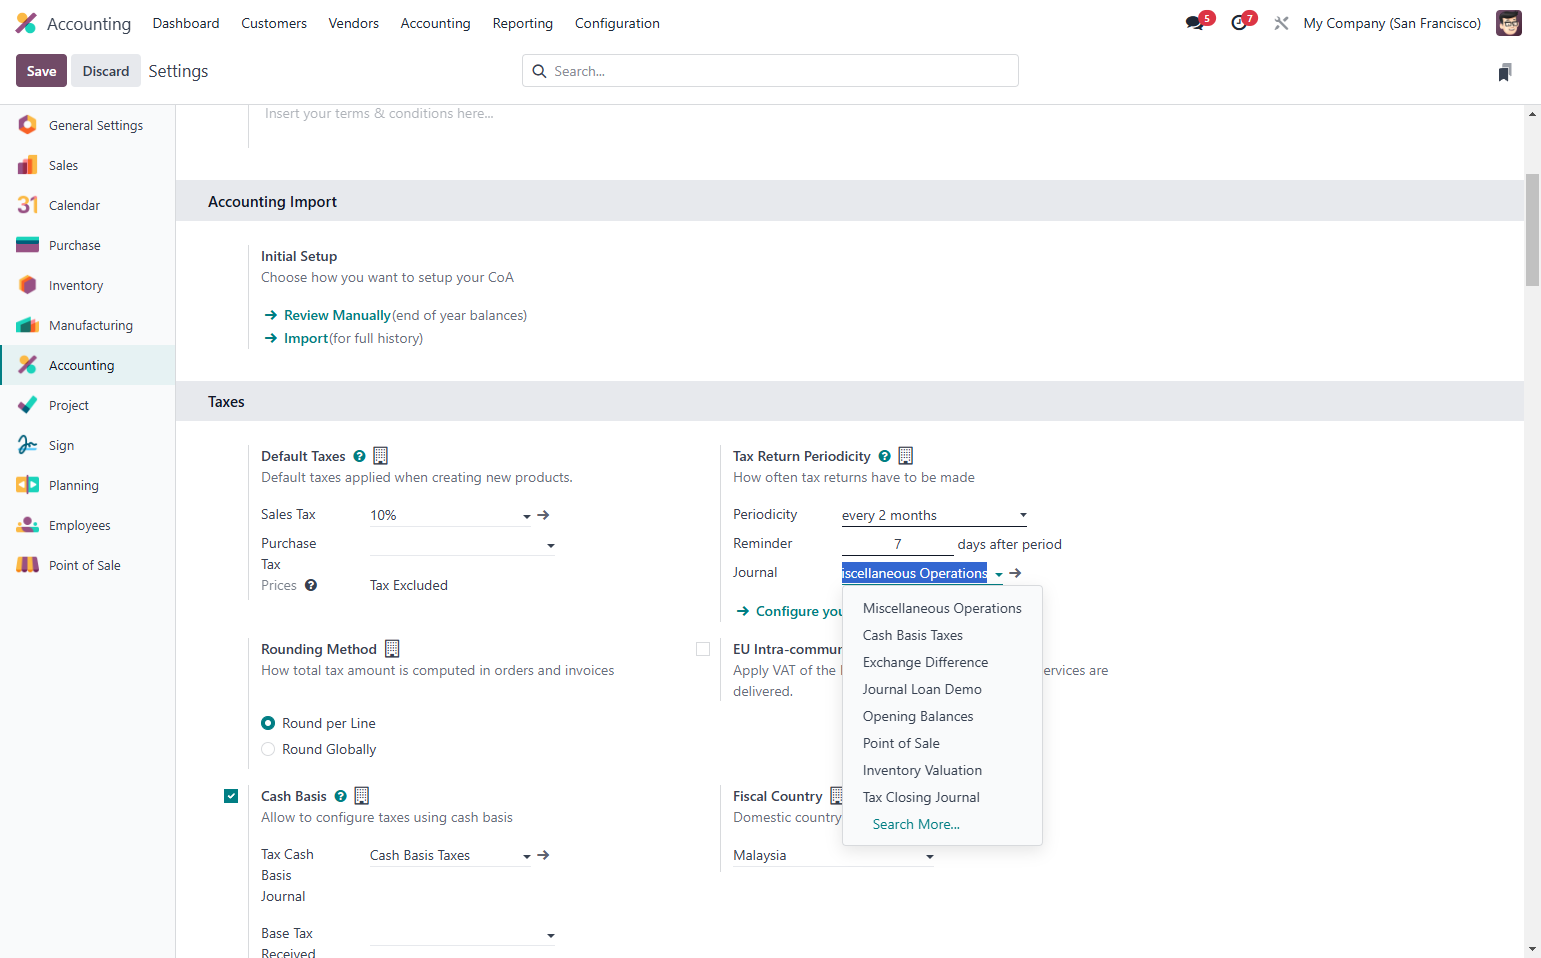Click company icon beside Tax Return Periodicity
The width and height of the screenshot is (1541, 958).
(x=905, y=456)
